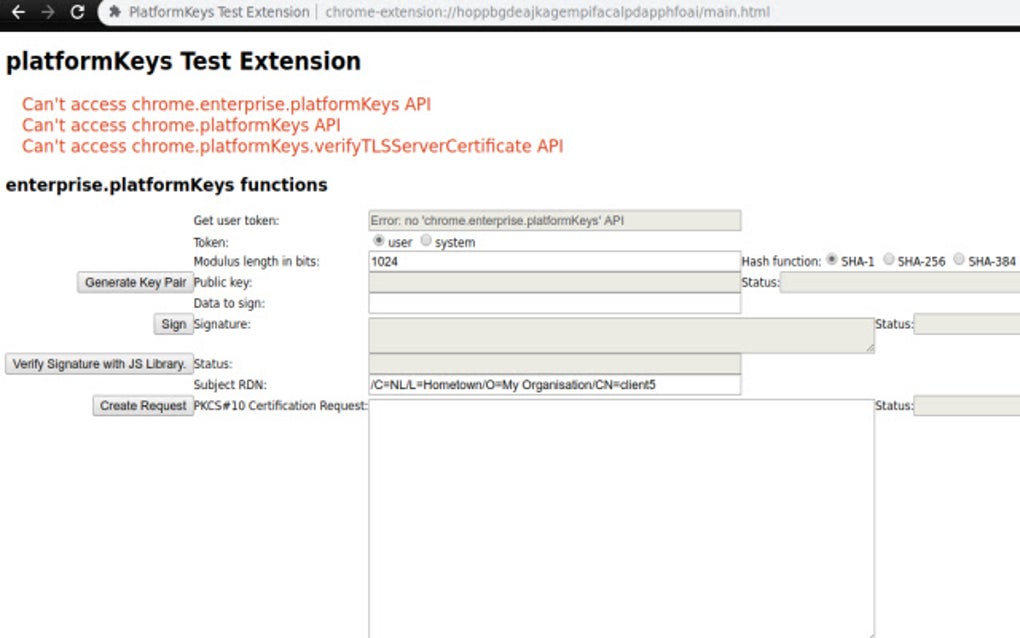Click the Create Request button
The image size is (1020, 638).
142,405
